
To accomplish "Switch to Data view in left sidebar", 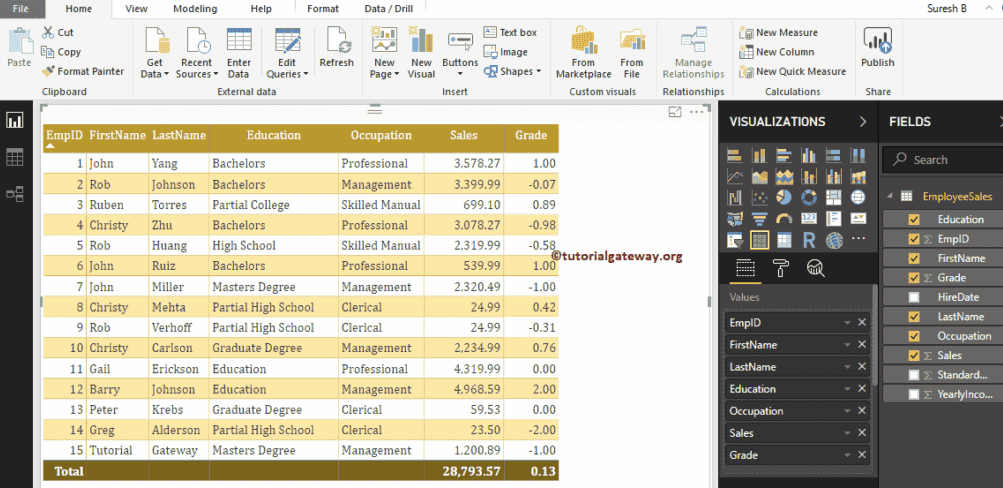I will (x=15, y=157).
